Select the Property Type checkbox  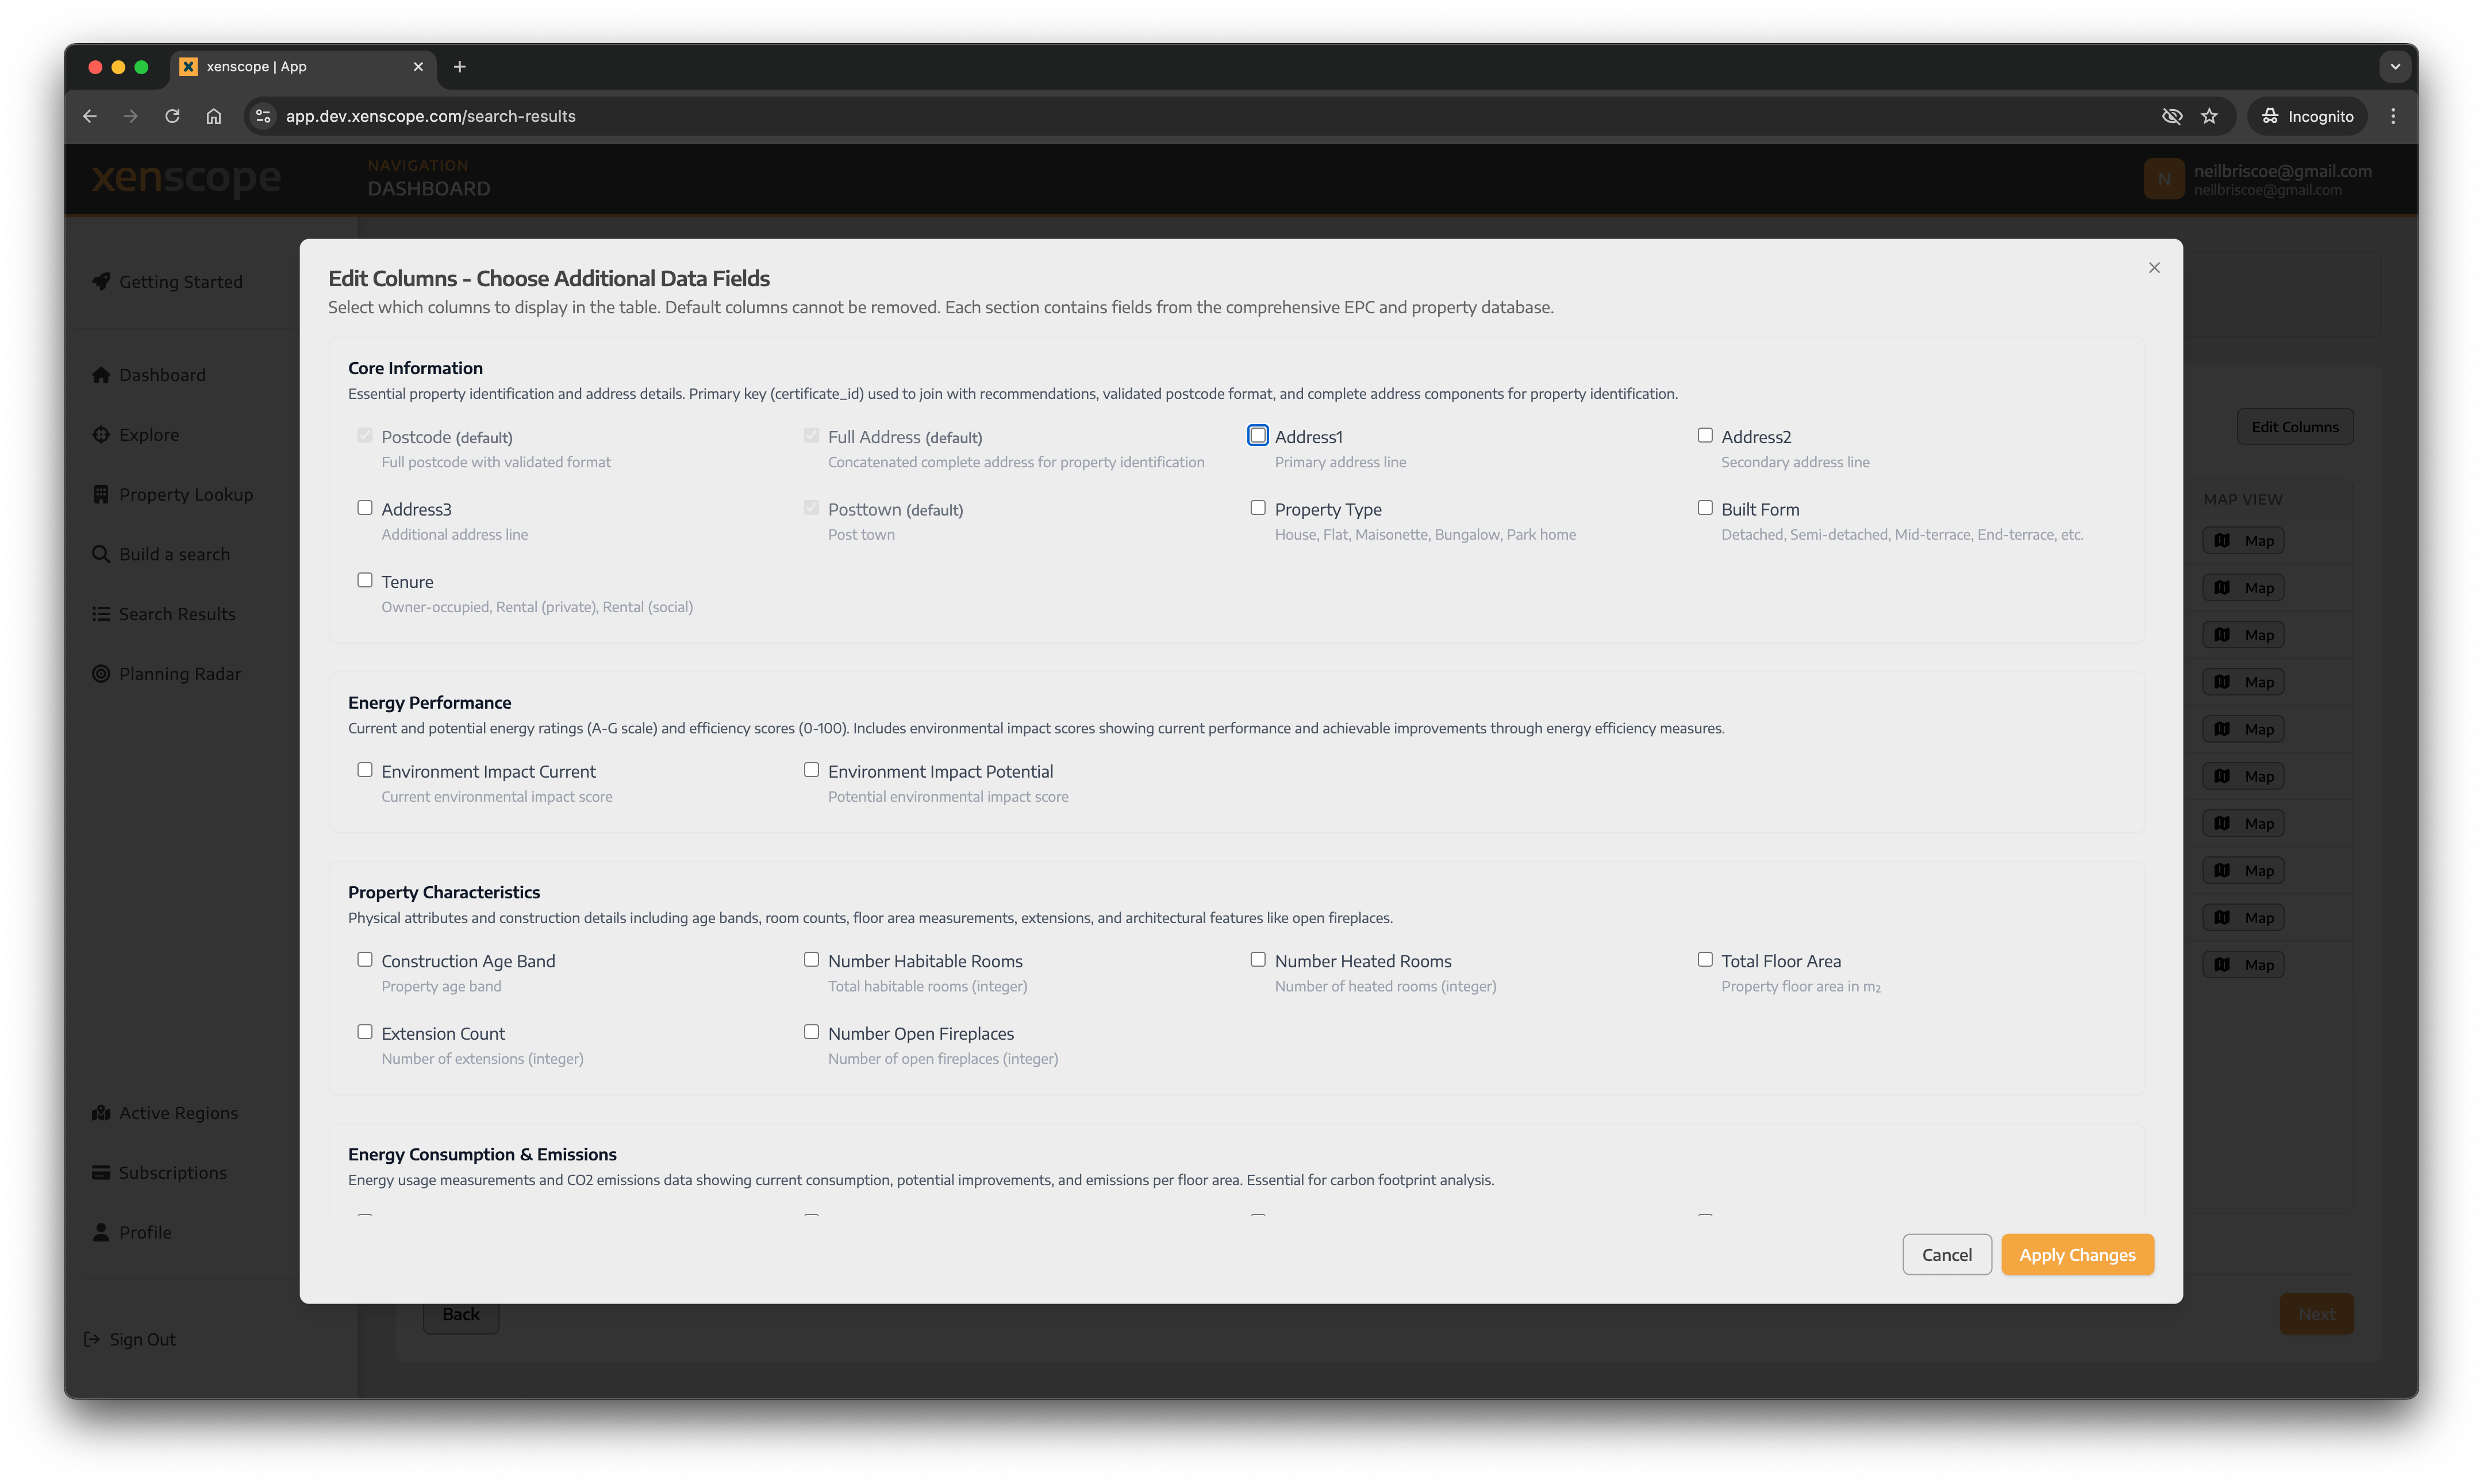tap(1257, 508)
